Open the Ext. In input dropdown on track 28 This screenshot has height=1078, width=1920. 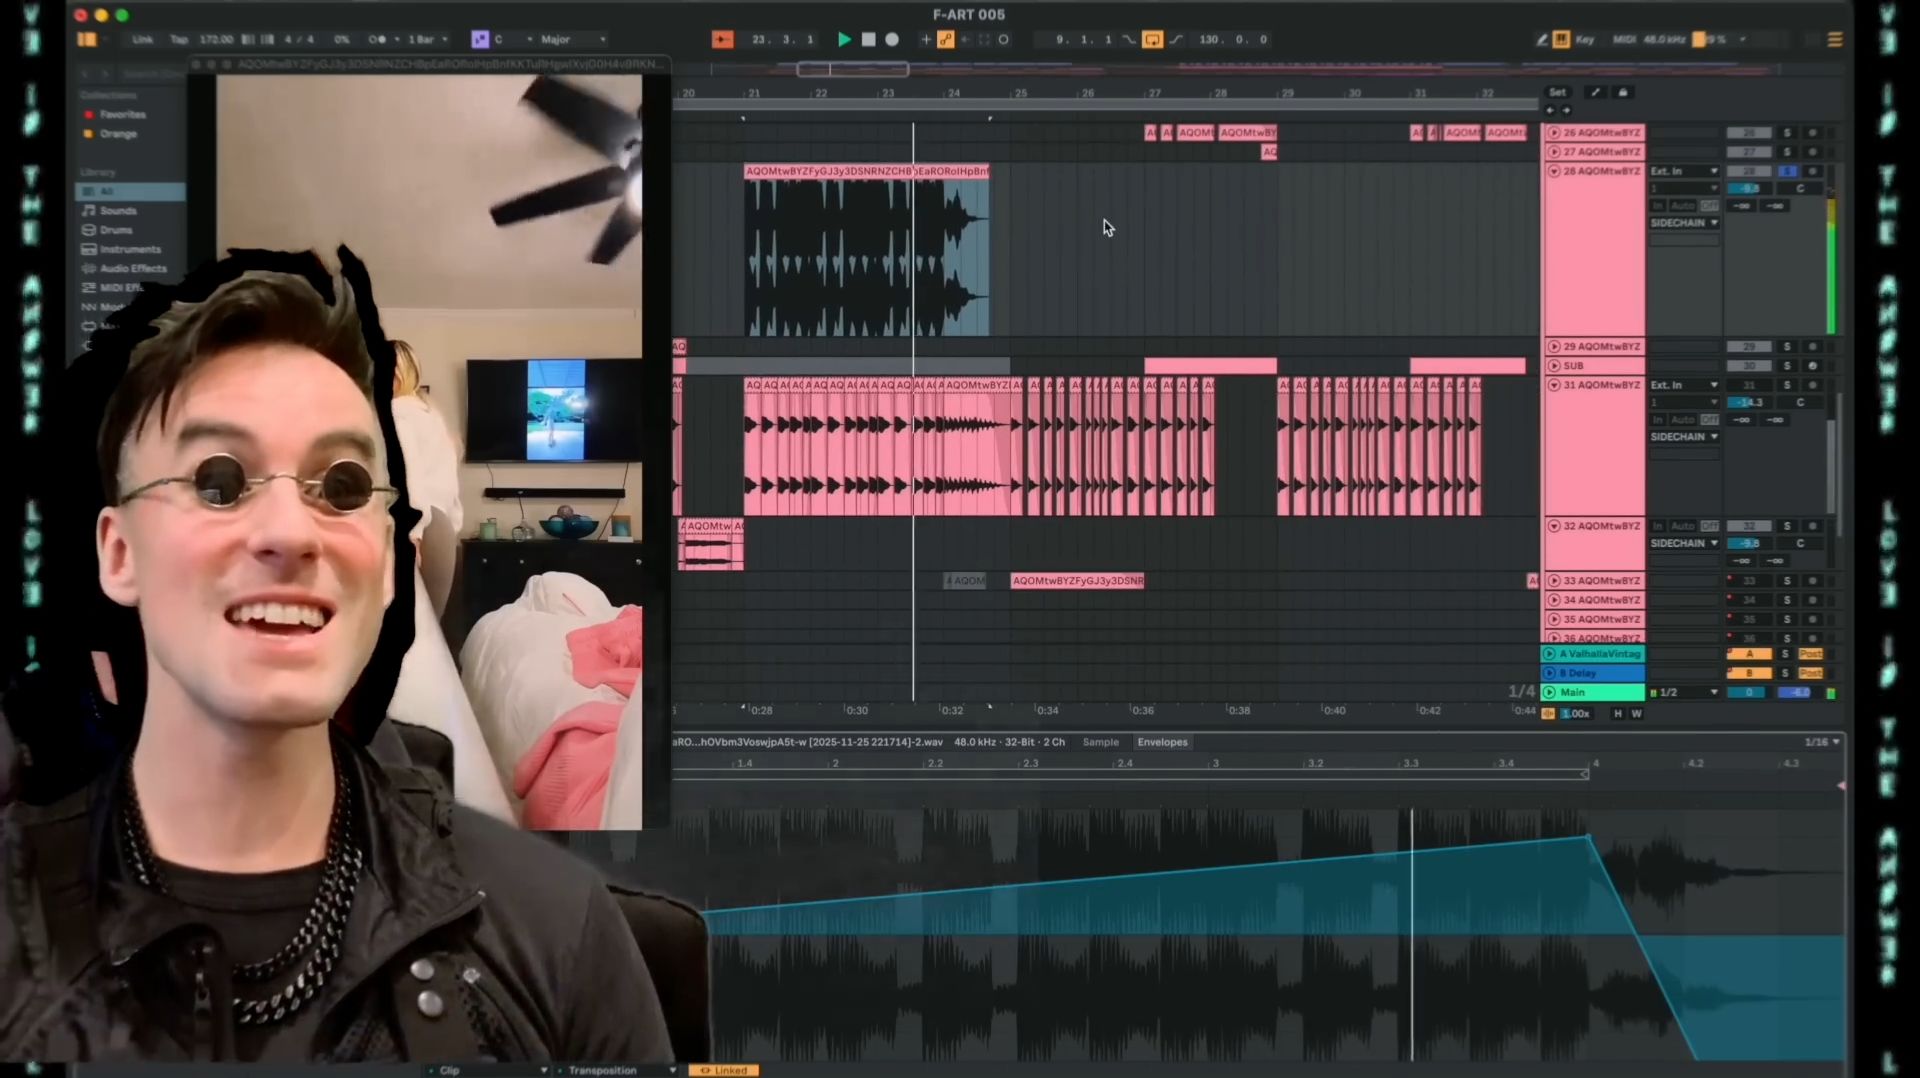click(1684, 171)
